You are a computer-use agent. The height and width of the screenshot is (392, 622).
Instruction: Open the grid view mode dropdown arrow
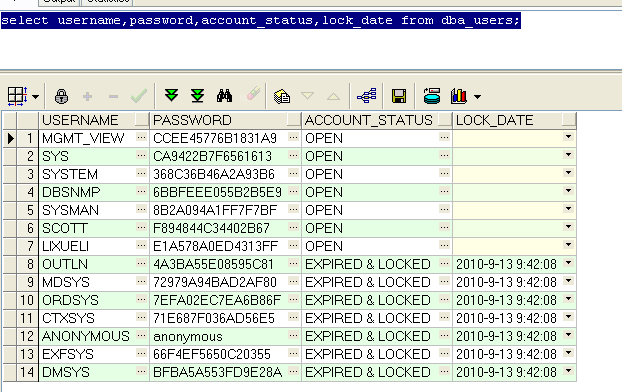pos(36,96)
